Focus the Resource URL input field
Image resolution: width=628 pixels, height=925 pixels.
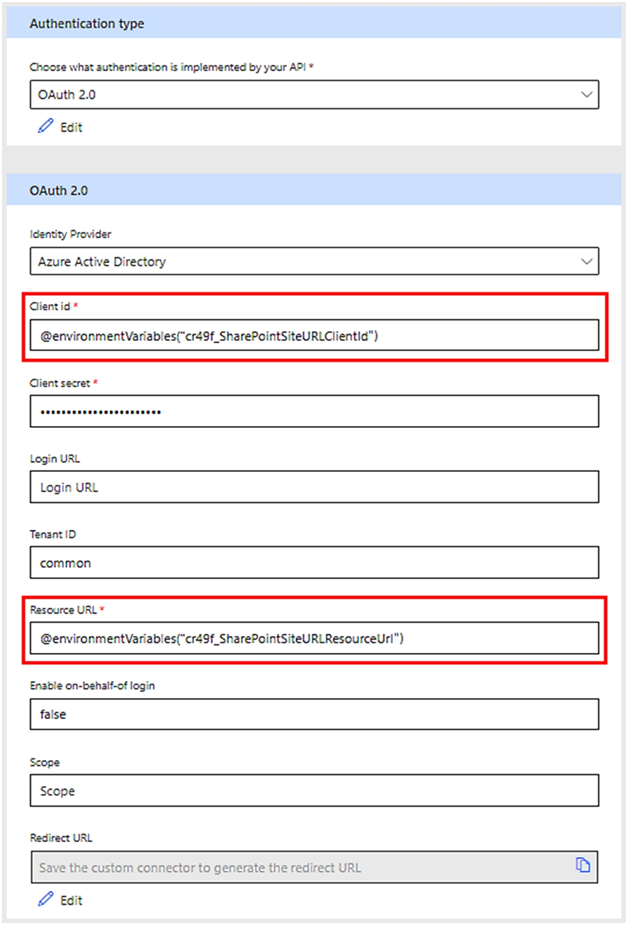(x=314, y=638)
